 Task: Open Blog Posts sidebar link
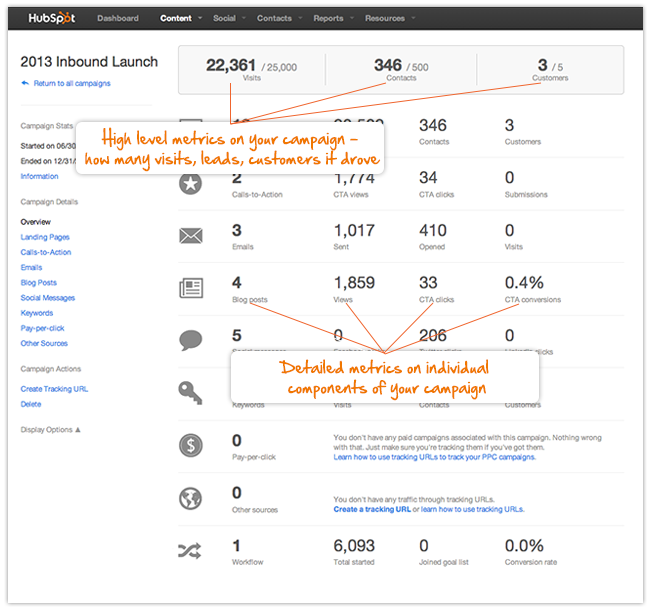[39, 283]
